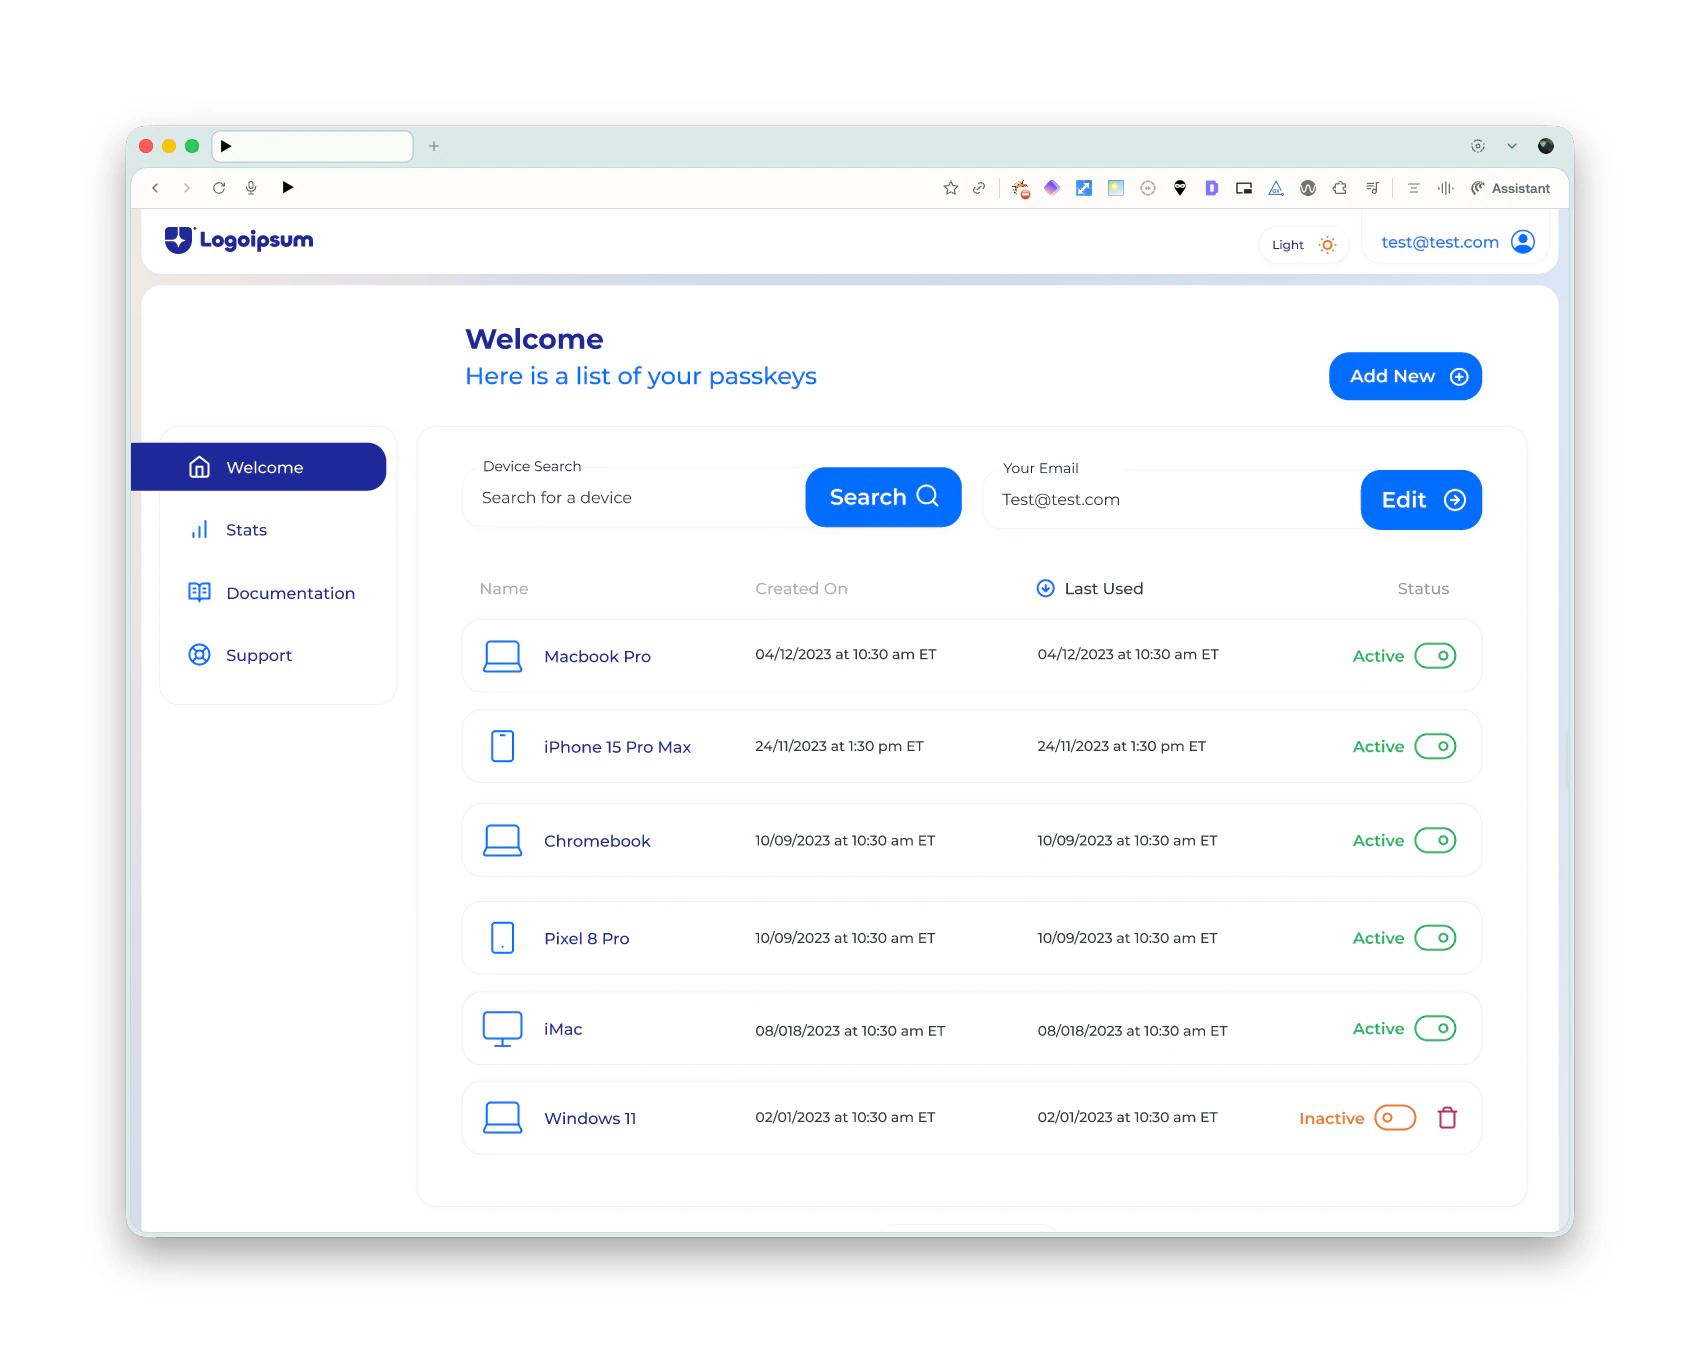Click the Pixel 8 Pro phone icon
Viewport: 1700px width, 1363px height.
[502, 938]
